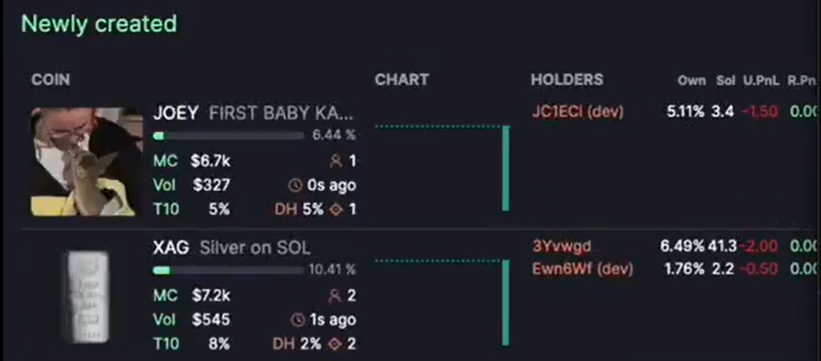Sort by the HOLDERS column header

(567, 80)
